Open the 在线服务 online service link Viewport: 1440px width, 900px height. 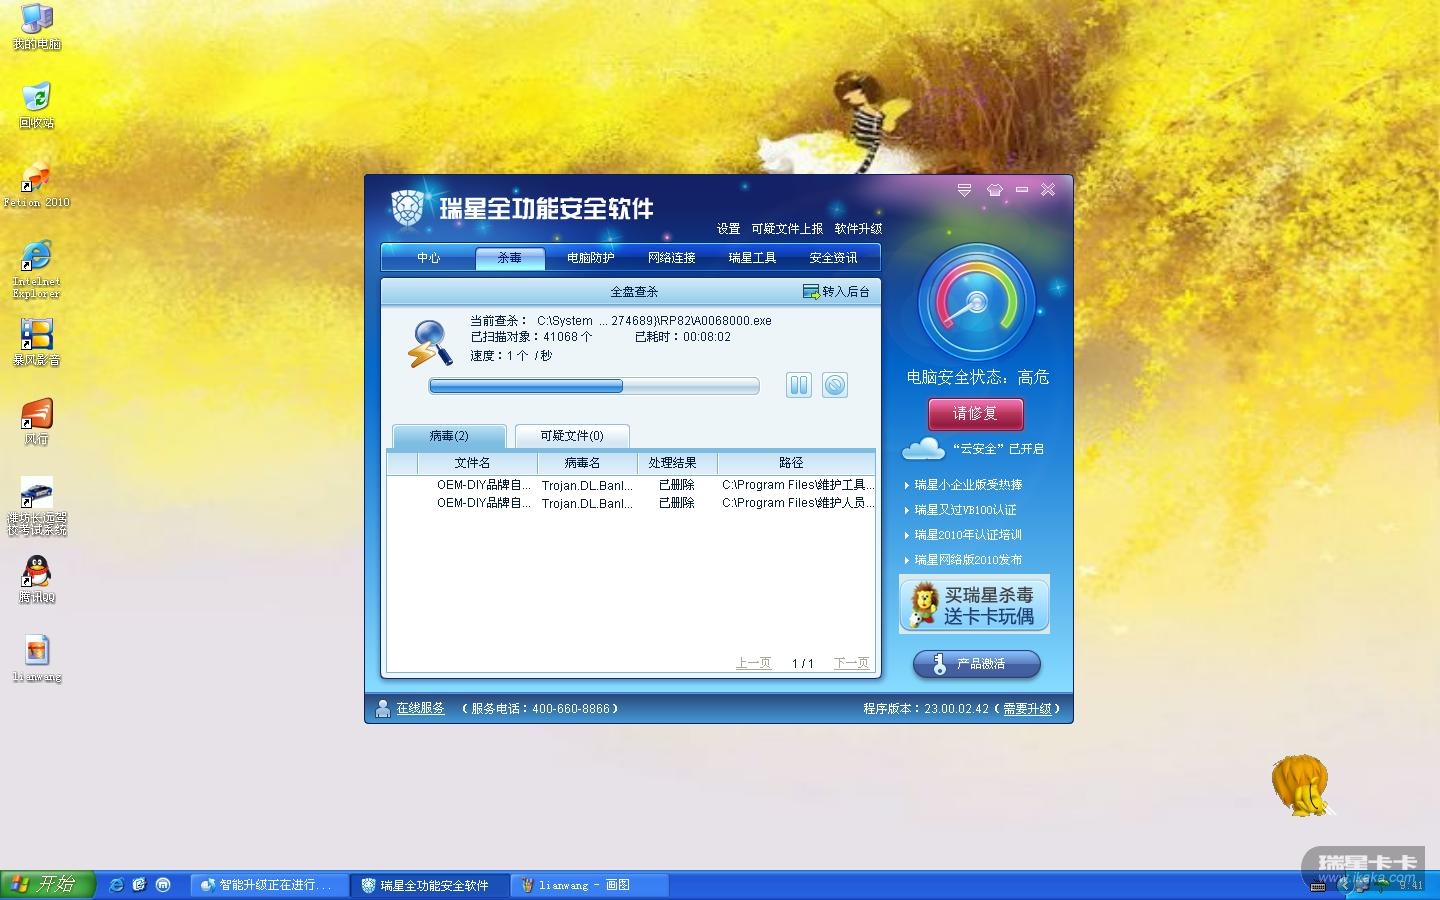click(420, 708)
